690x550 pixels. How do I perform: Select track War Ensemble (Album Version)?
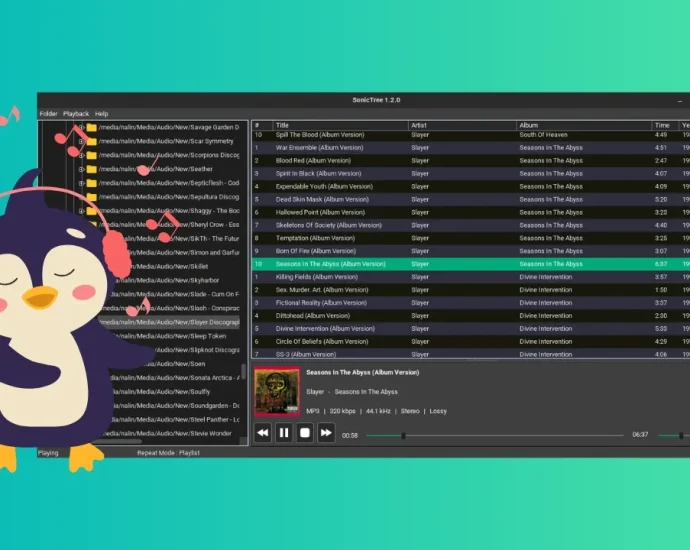tap(471, 148)
